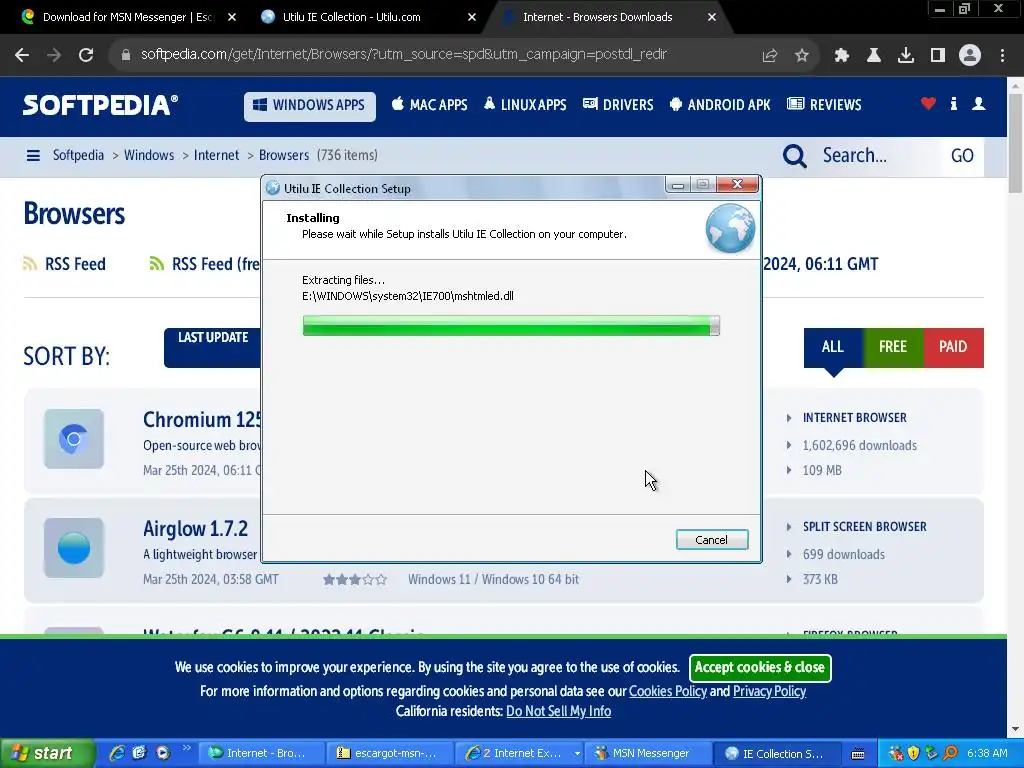This screenshot has width=1024, height=768.
Task: Open the browser three-dot menu
Action: [x=1002, y=56]
